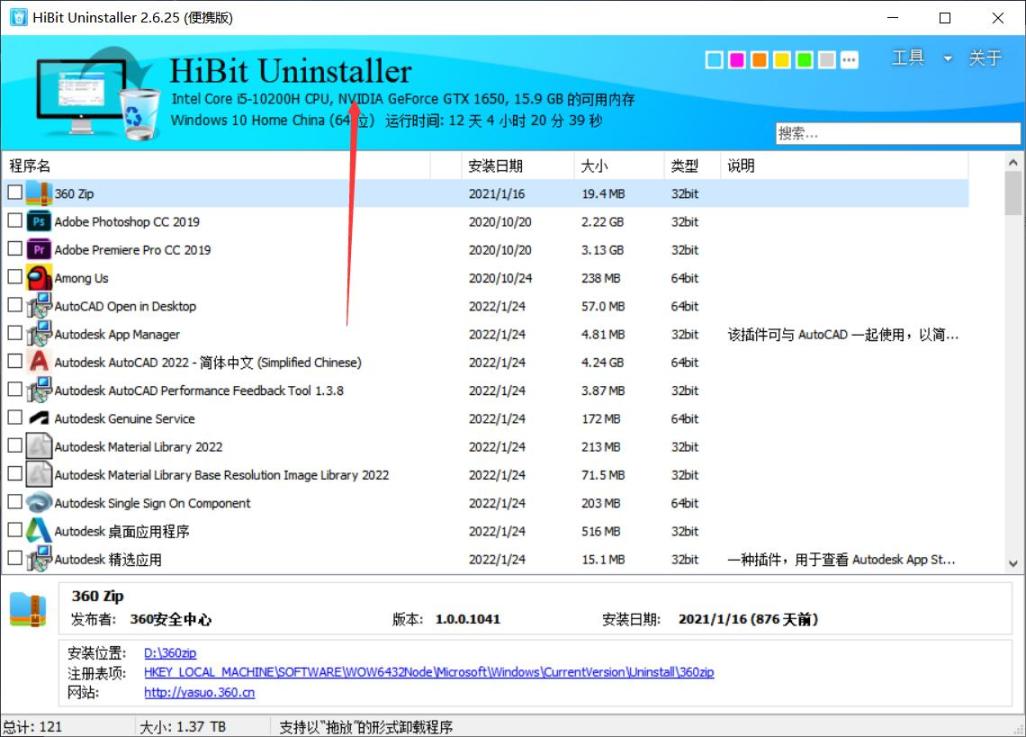Screen dimensions: 1026x737
Task: Click the Autodesk Single Sign On Component icon
Action: [x=39, y=503]
